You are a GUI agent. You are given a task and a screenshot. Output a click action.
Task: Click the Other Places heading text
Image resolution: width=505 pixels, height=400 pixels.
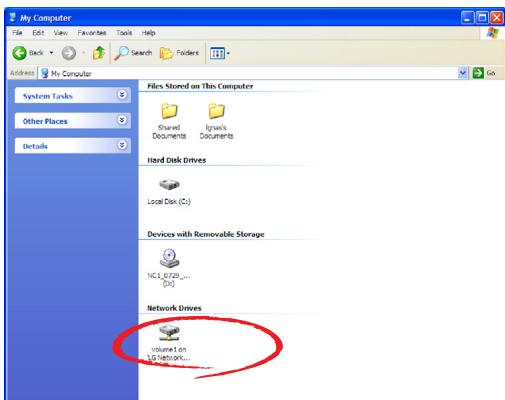45,121
